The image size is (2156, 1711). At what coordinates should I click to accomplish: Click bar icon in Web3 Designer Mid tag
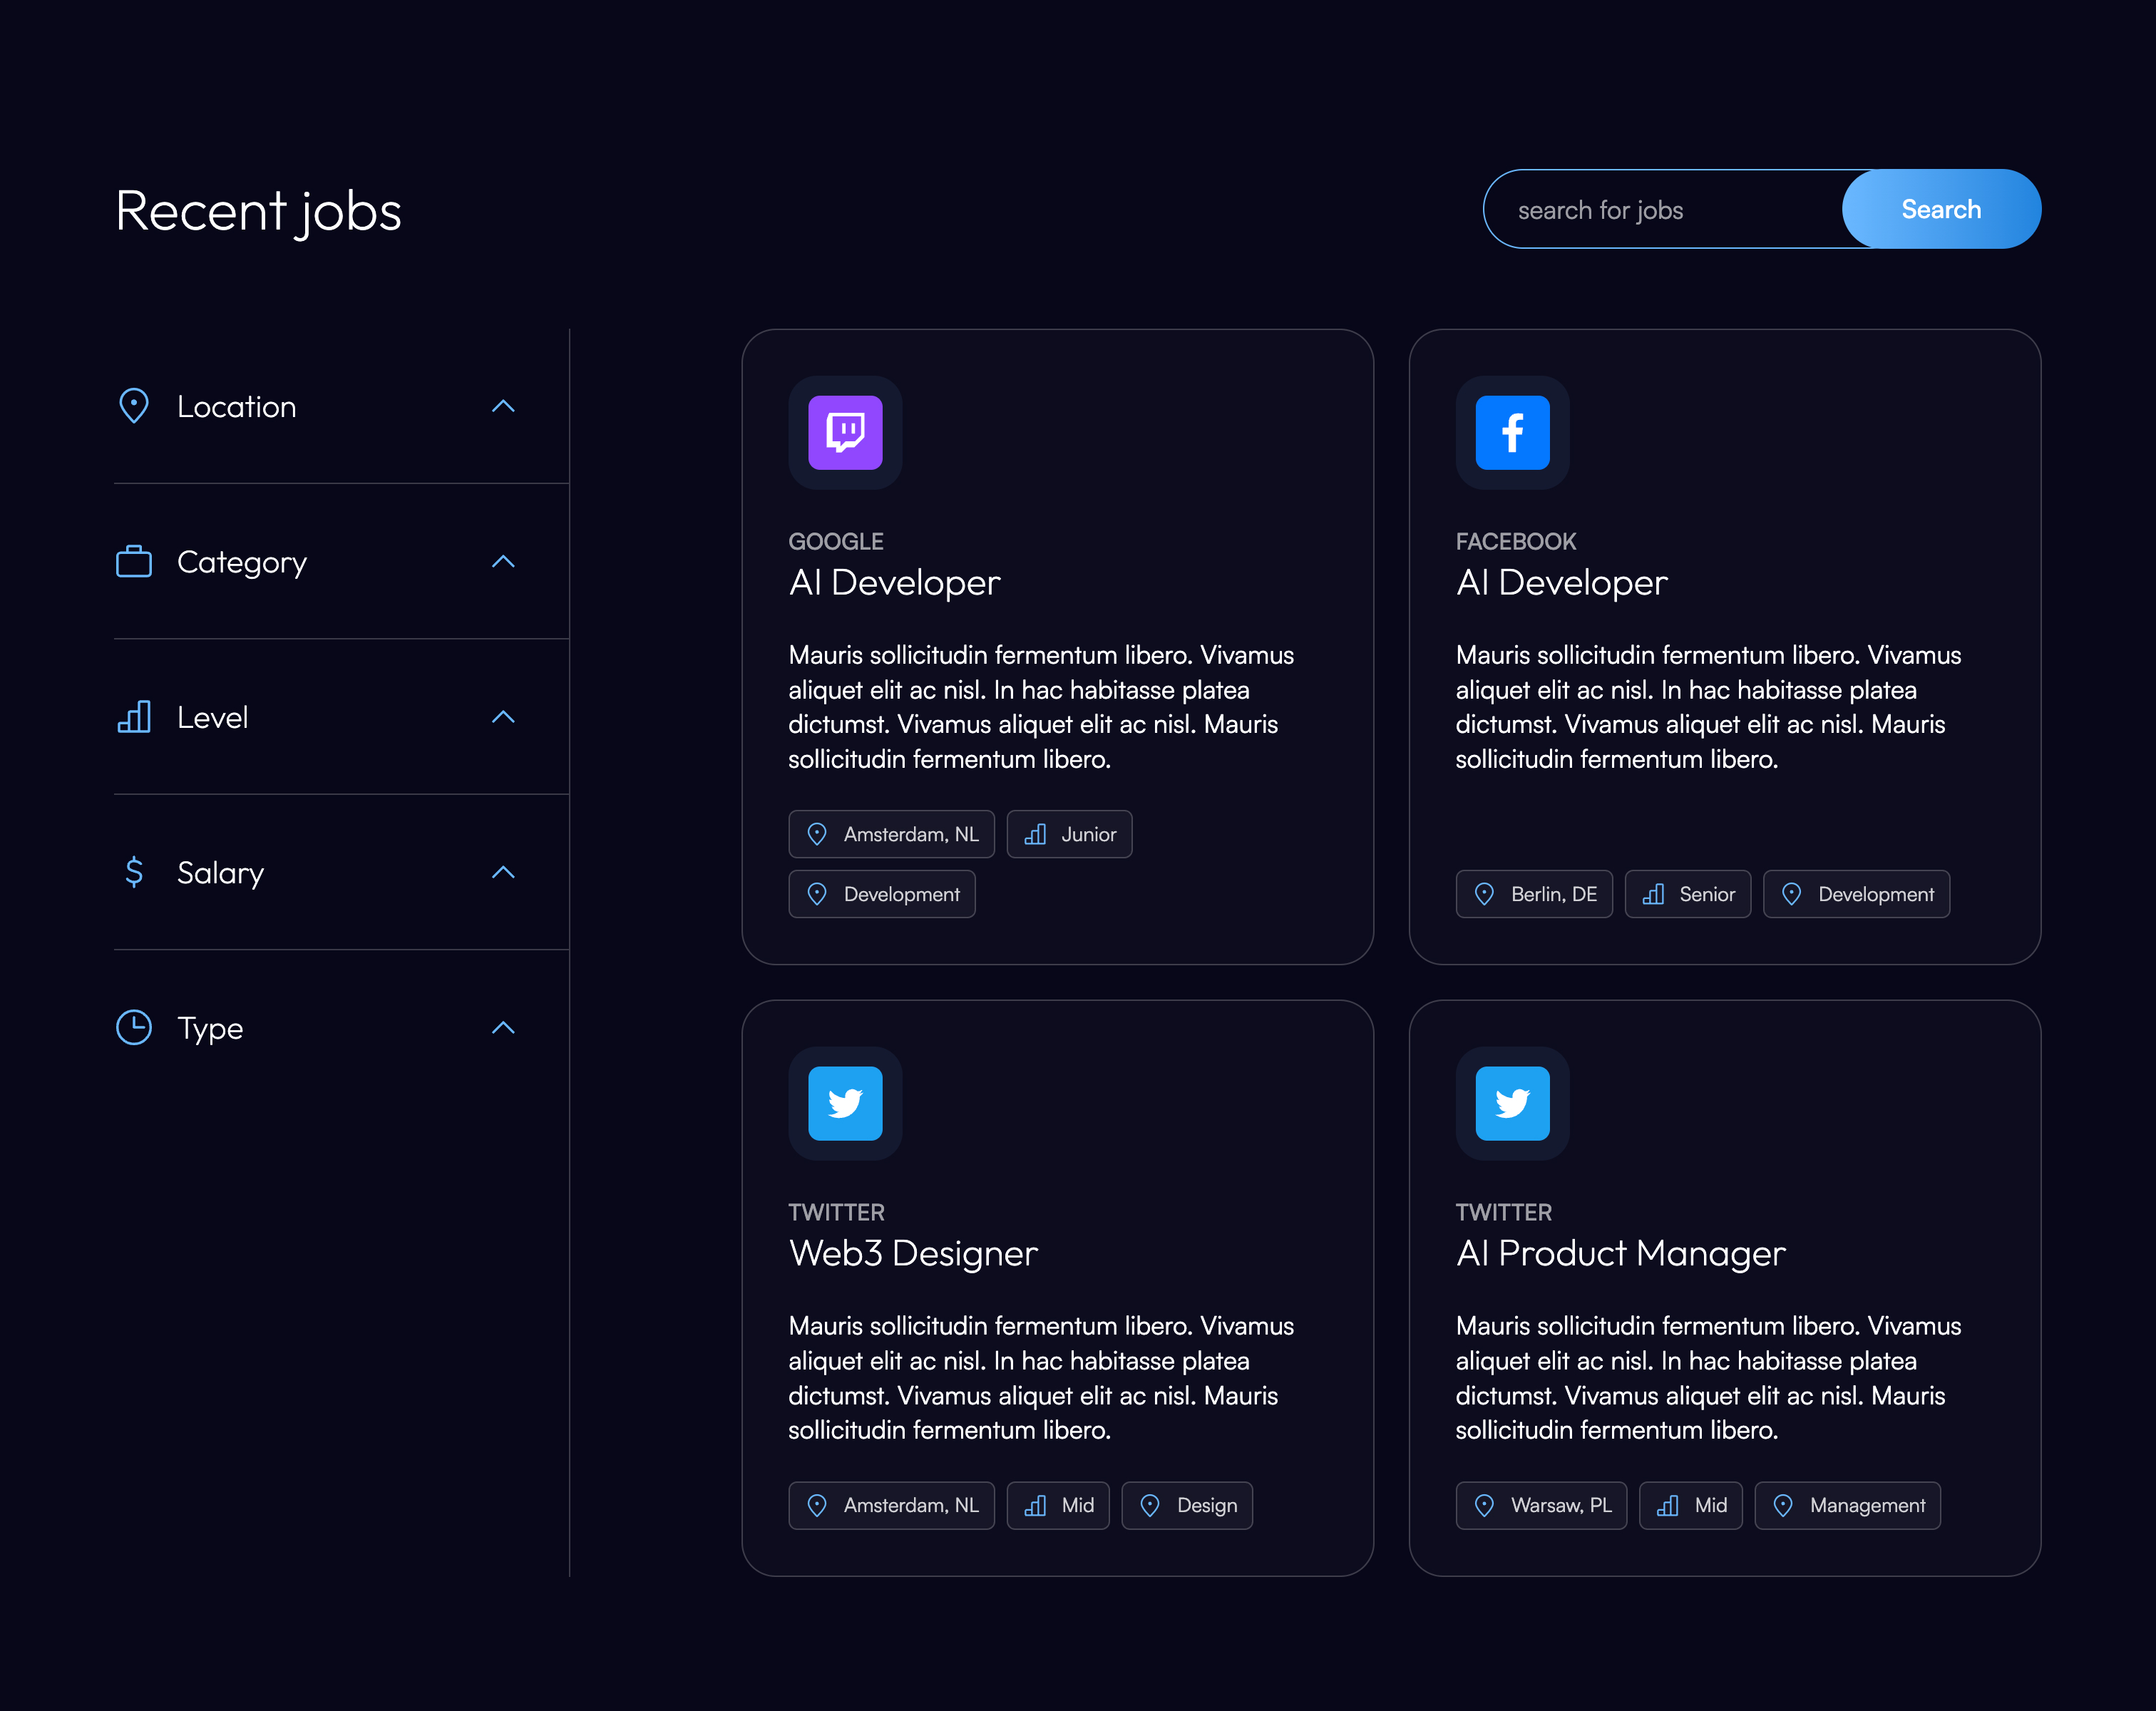click(x=1035, y=1505)
